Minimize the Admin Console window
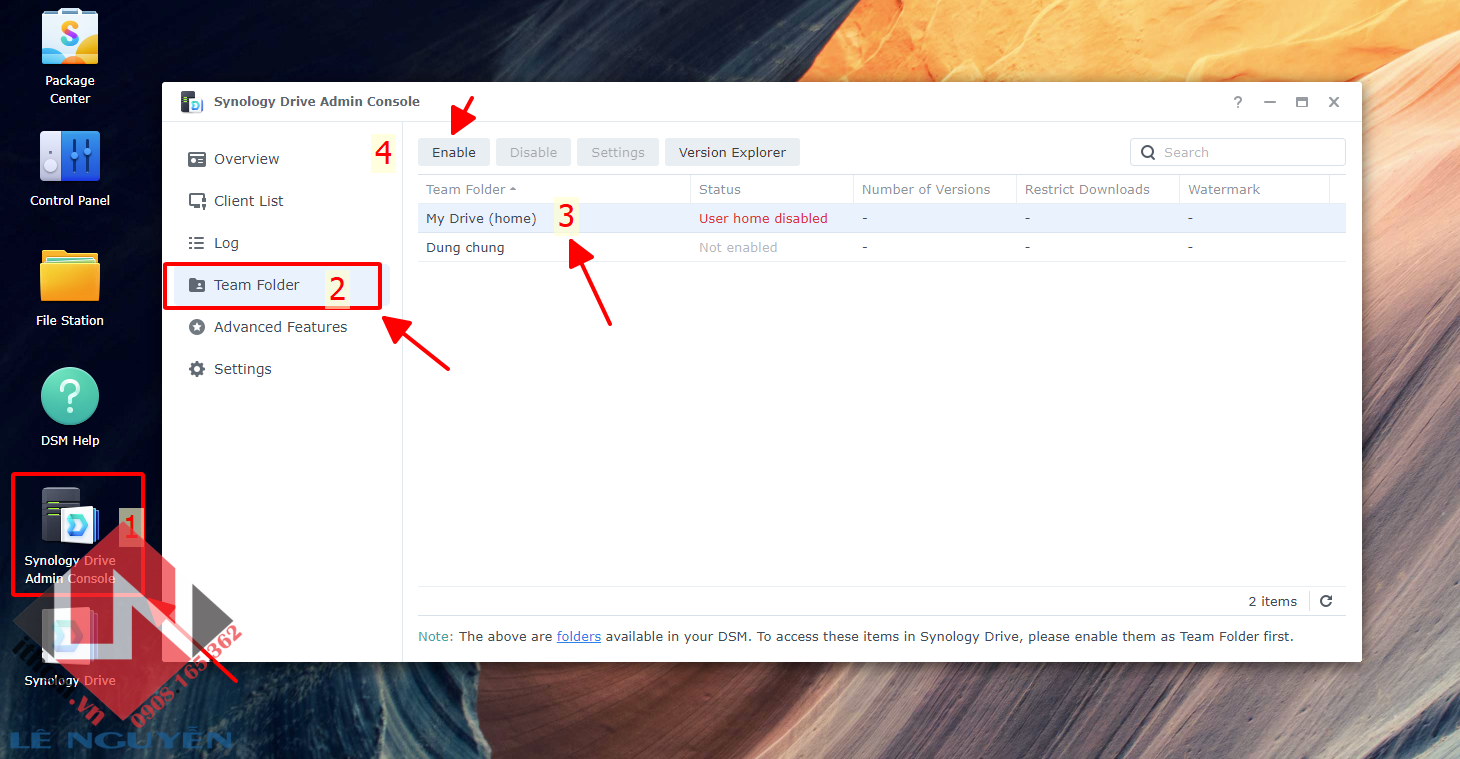 coord(1270,102)
